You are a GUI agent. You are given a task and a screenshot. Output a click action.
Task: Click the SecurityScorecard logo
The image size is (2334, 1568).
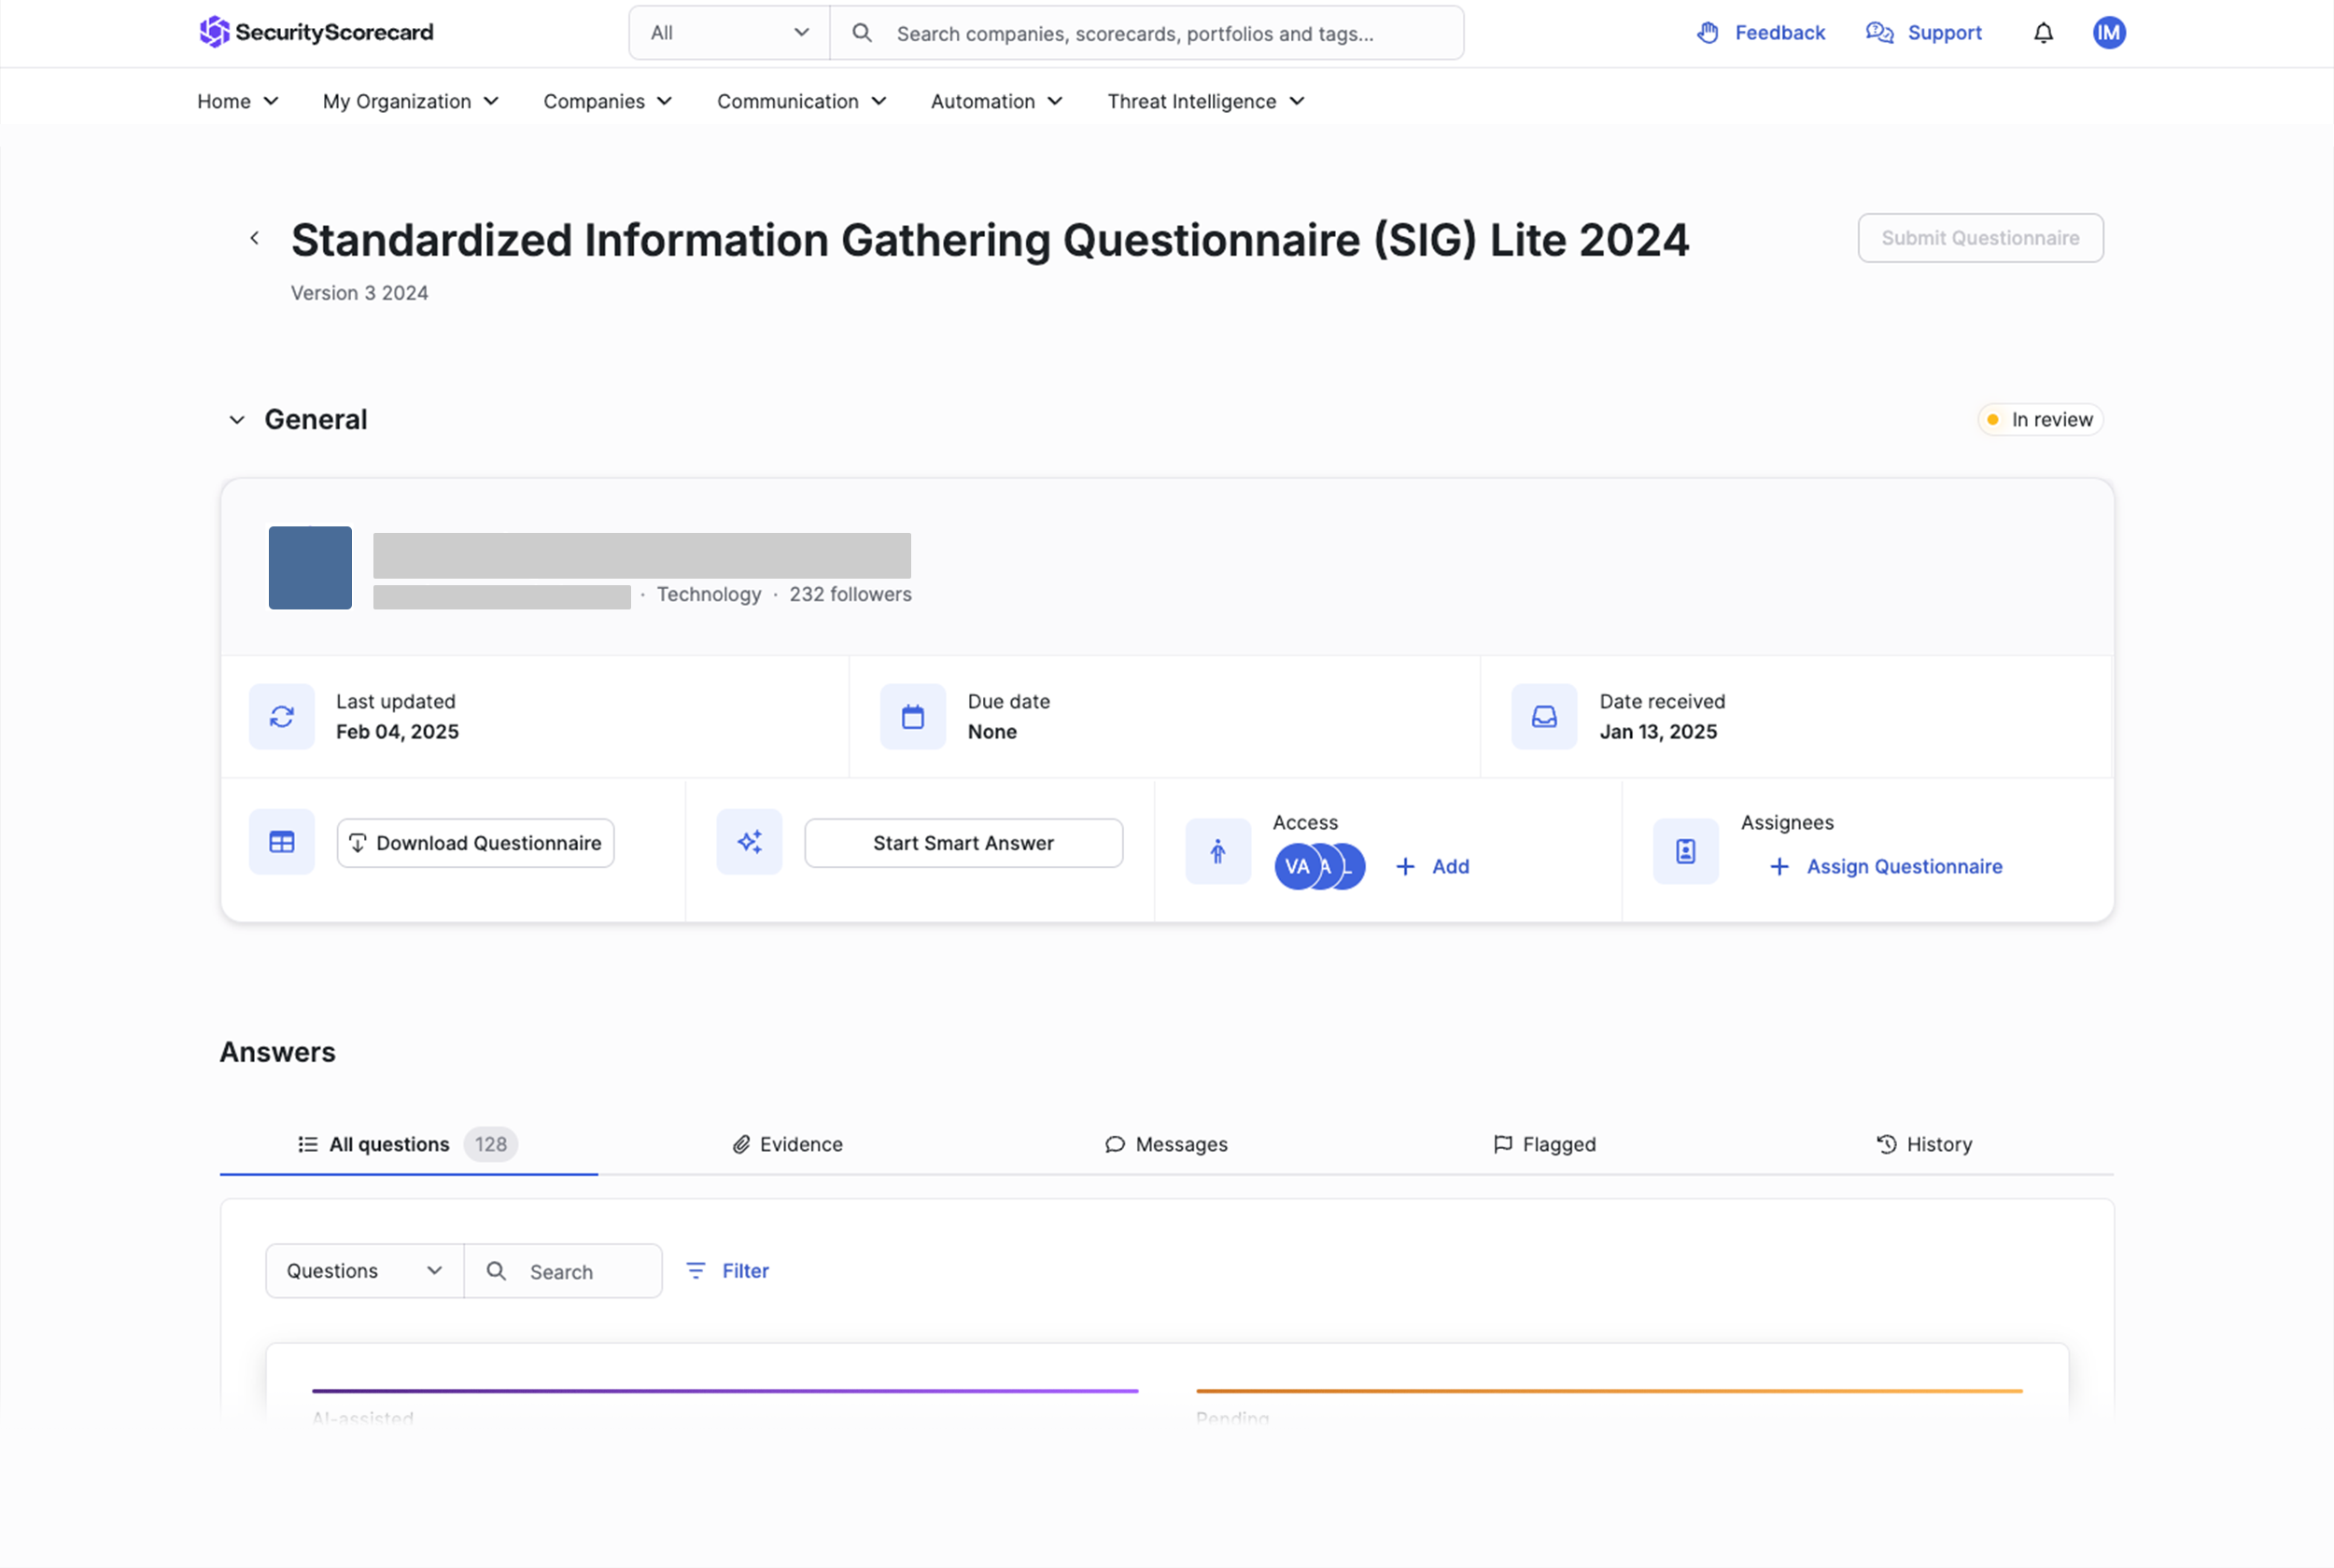tap(316, 32)
